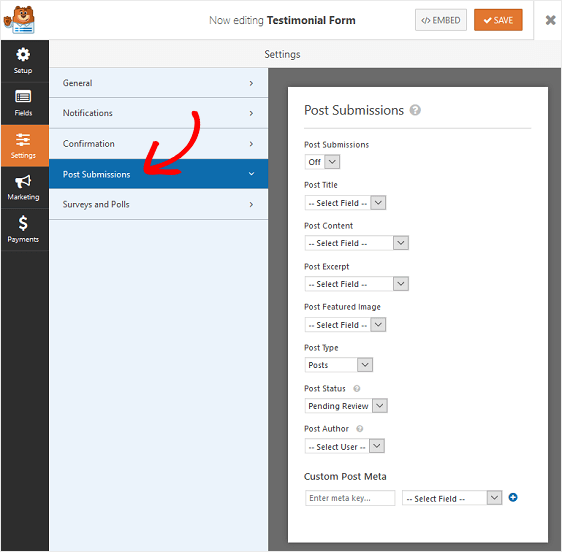Viewport: 562px width, 552px height.
Task: Save the Testimonial Form
Action: pyautogui.click(x=498, y=20)
